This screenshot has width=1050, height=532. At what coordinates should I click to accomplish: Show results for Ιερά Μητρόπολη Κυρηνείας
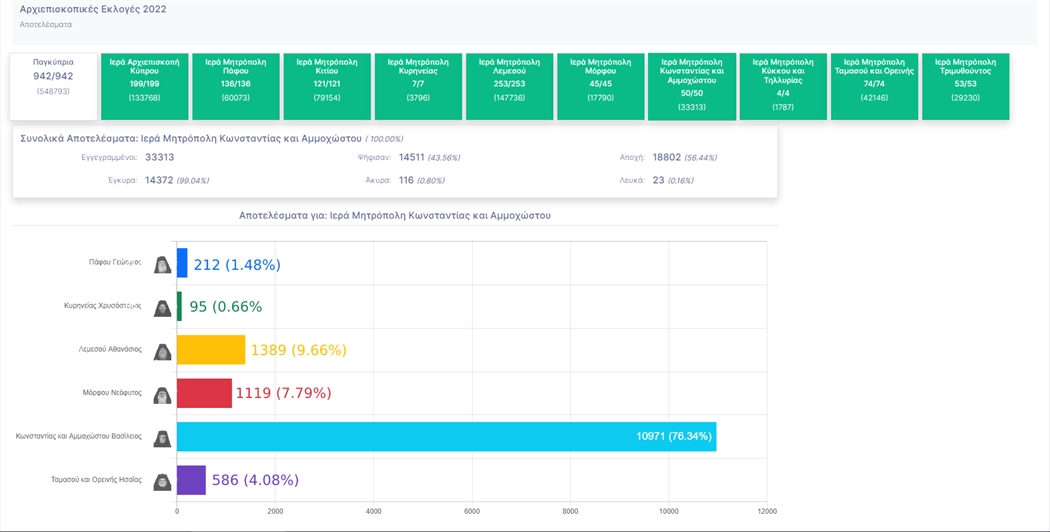click(418, 86)
